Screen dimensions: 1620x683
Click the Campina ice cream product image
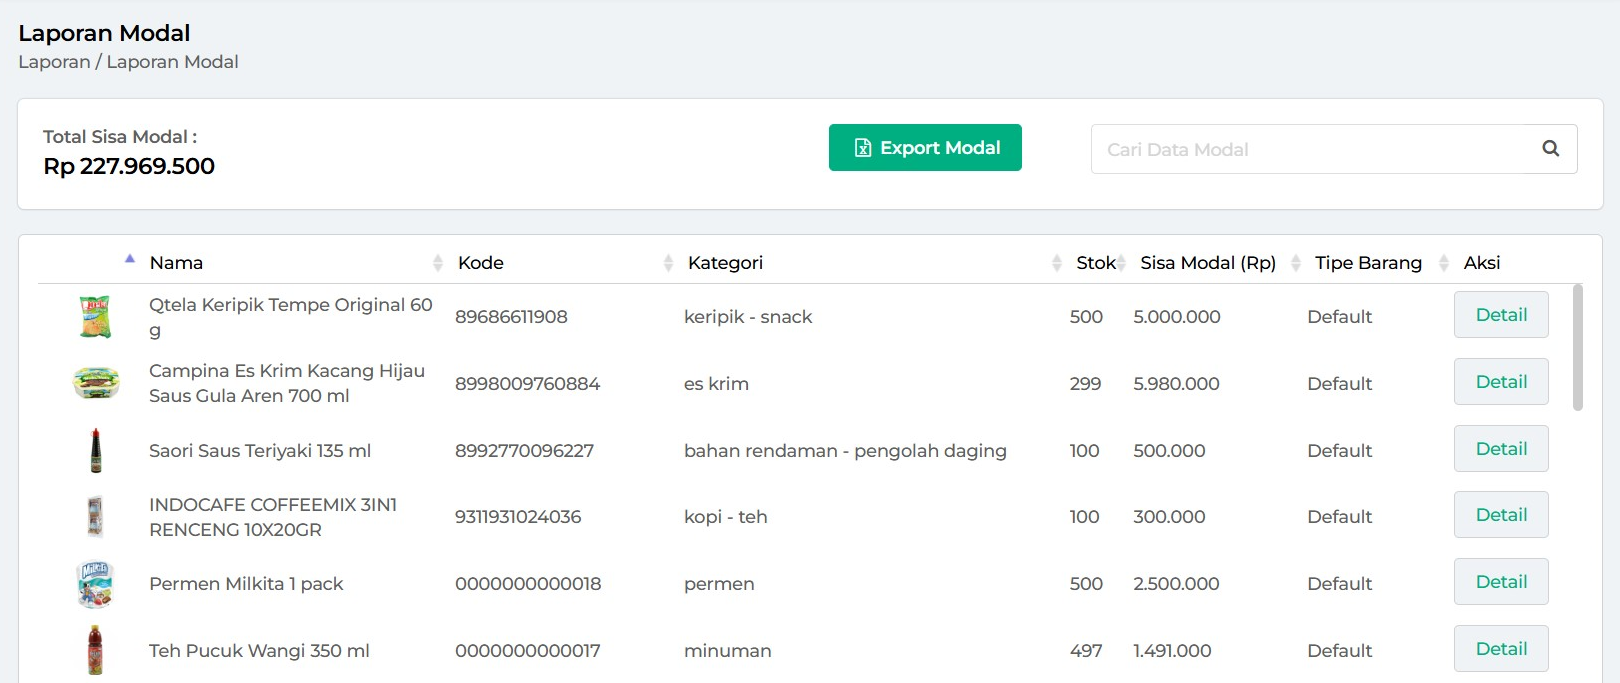coord(96,383)
